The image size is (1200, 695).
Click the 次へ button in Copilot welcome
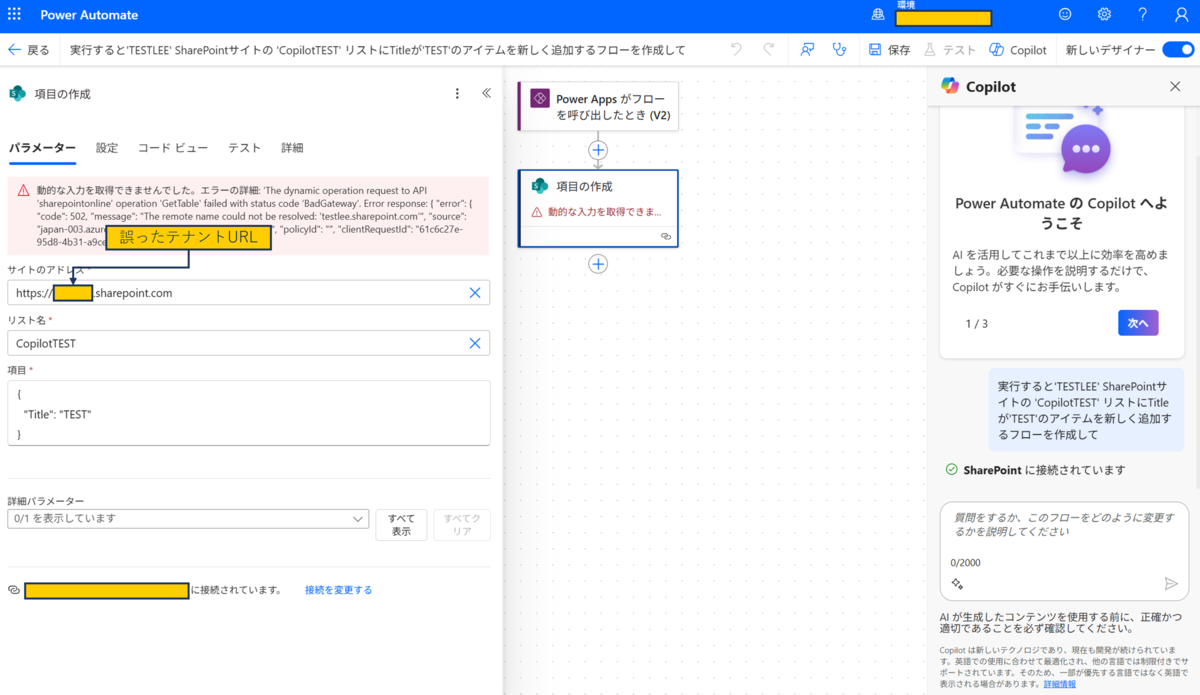coord(1138,323)
